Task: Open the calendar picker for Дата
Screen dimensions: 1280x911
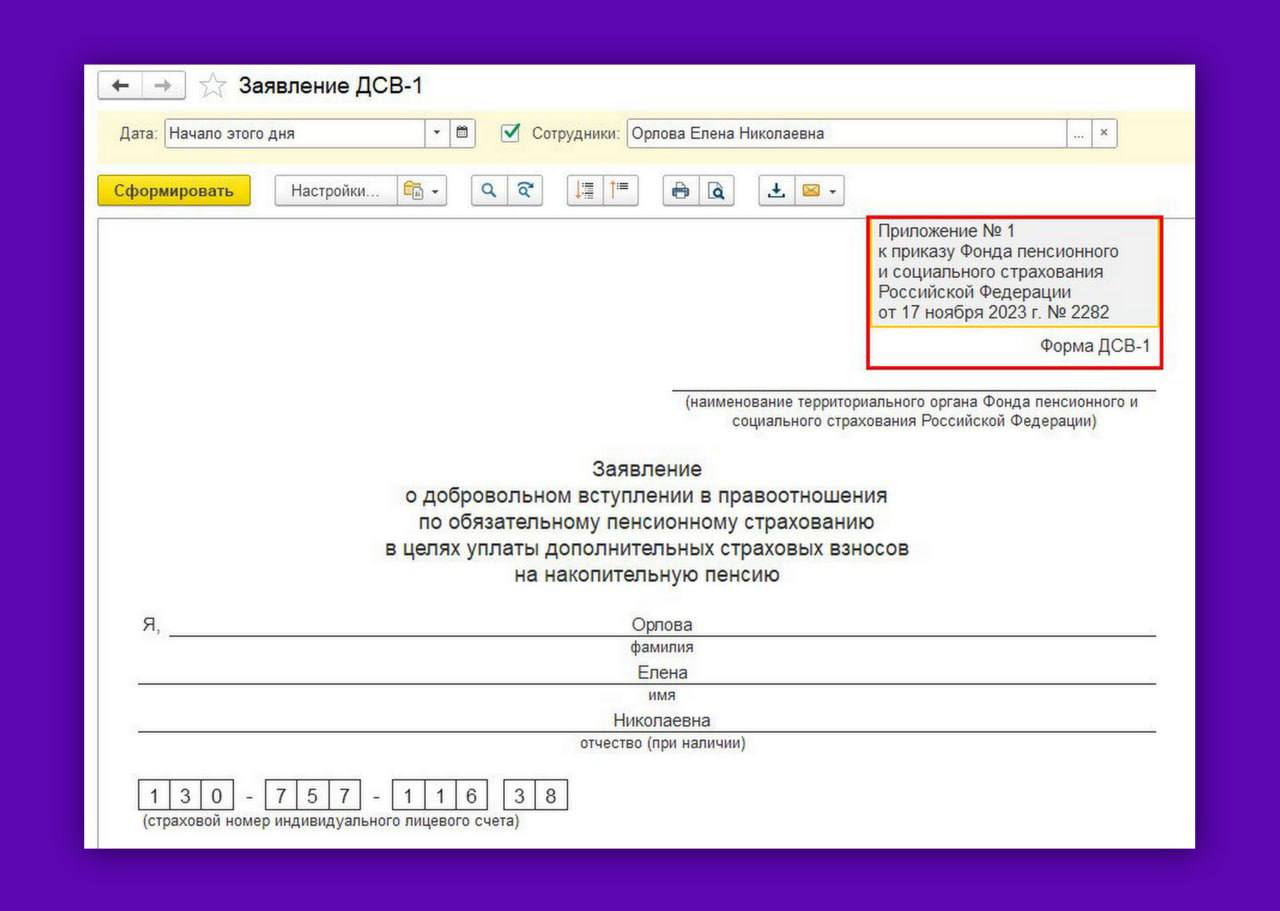Action: pos(462,133)
